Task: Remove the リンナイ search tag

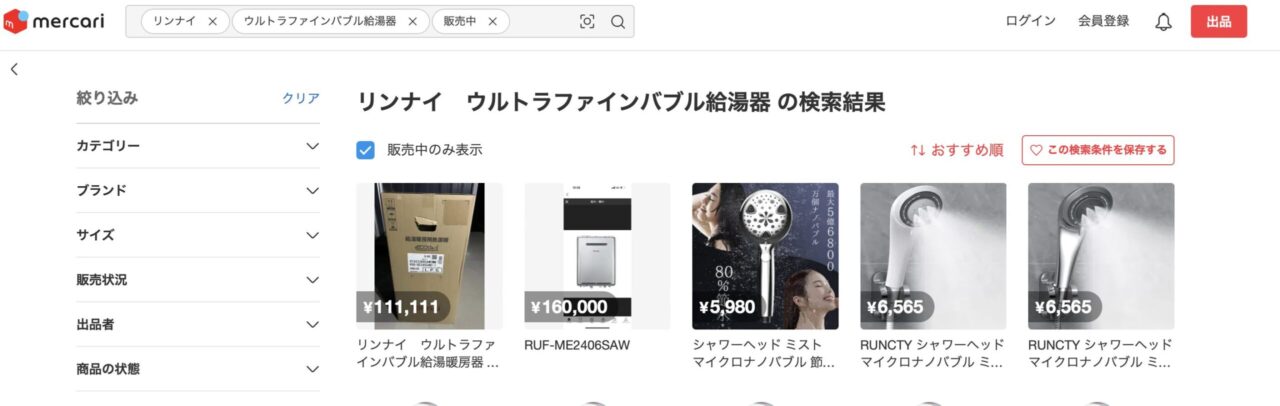Action: pos(212,21)
